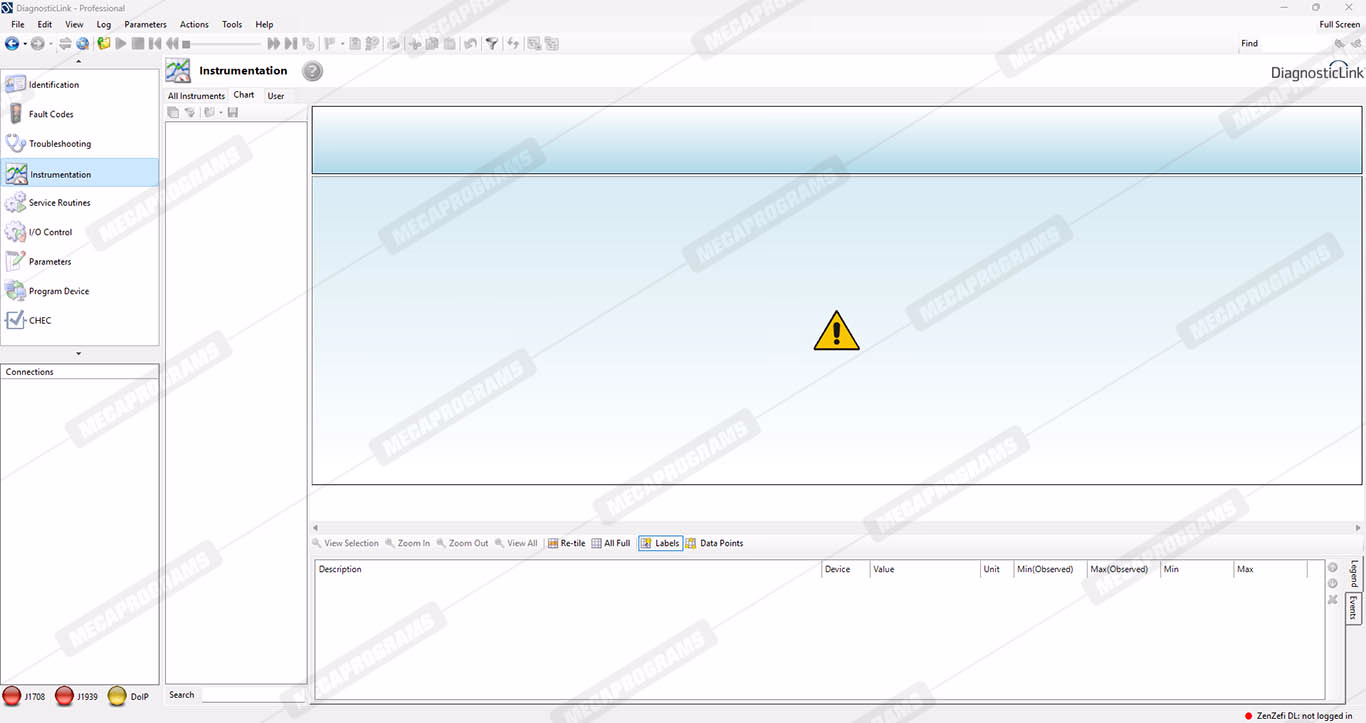
Task: Open the Fault Codes panel
Action: tap(50, 114)
